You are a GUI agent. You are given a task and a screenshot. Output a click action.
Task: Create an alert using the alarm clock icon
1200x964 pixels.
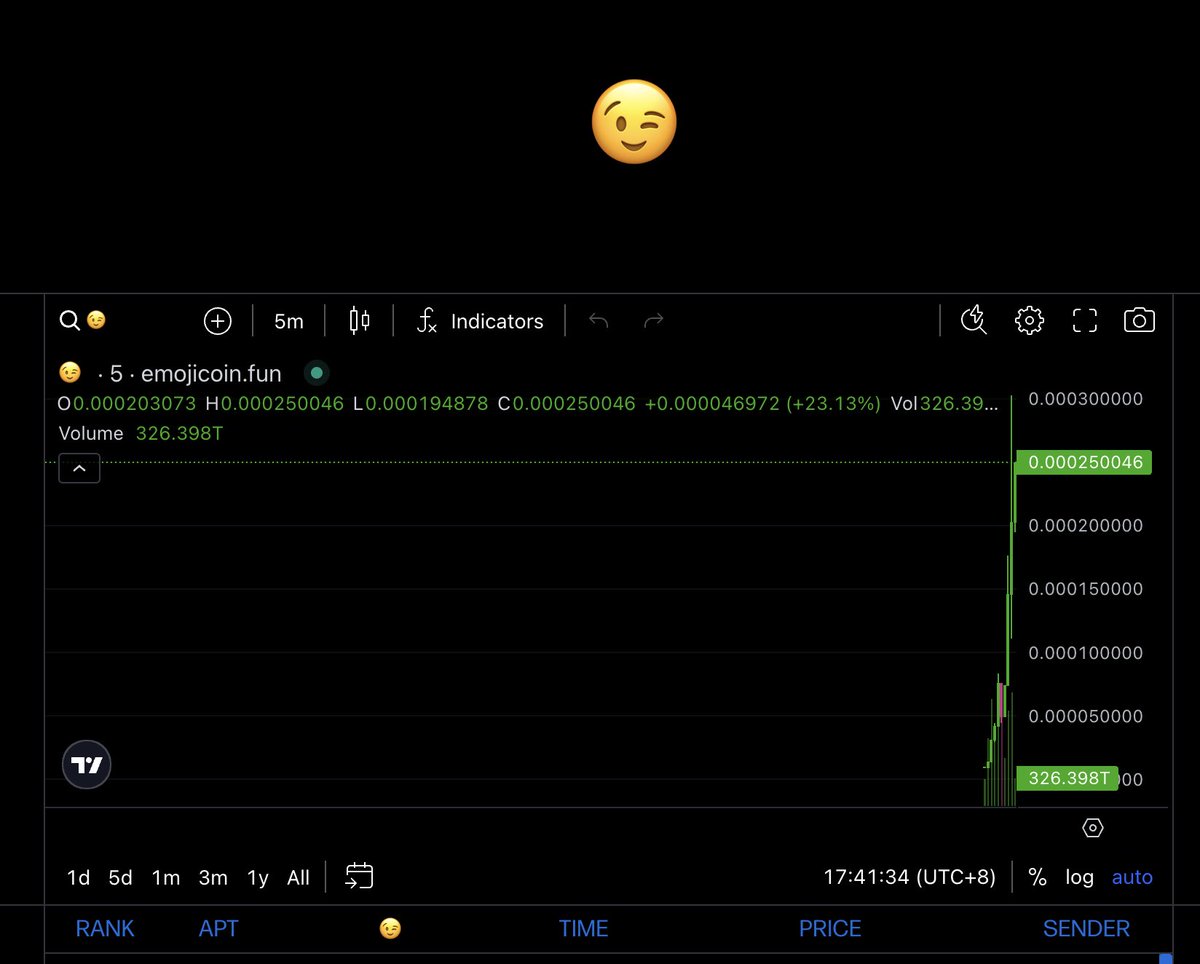[973, 320]
